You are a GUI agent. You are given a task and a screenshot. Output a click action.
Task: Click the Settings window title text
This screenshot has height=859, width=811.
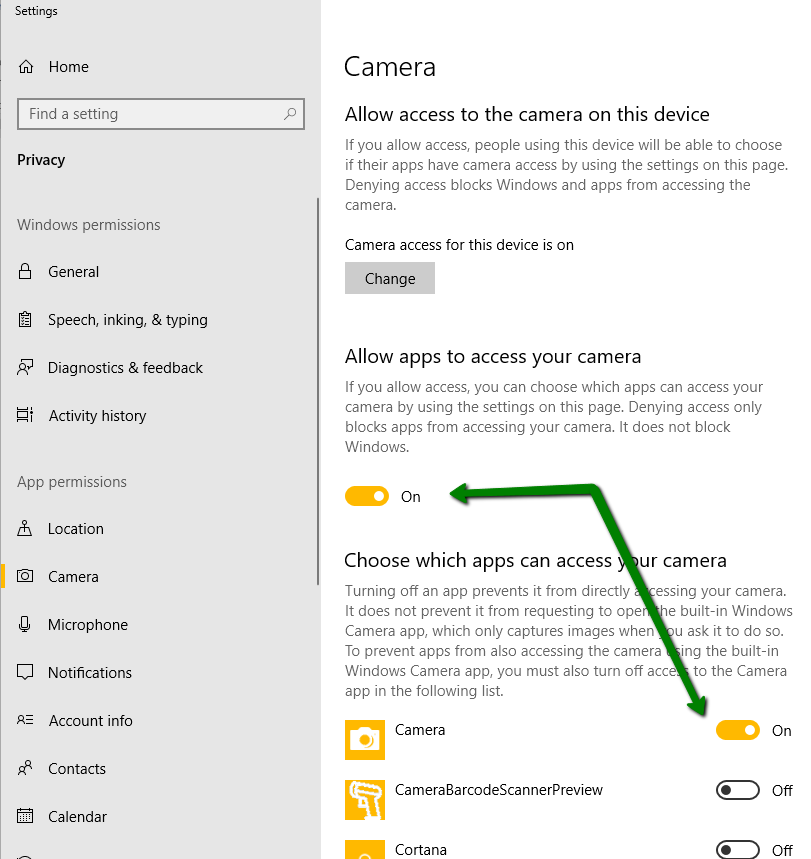tap(36, 11)
